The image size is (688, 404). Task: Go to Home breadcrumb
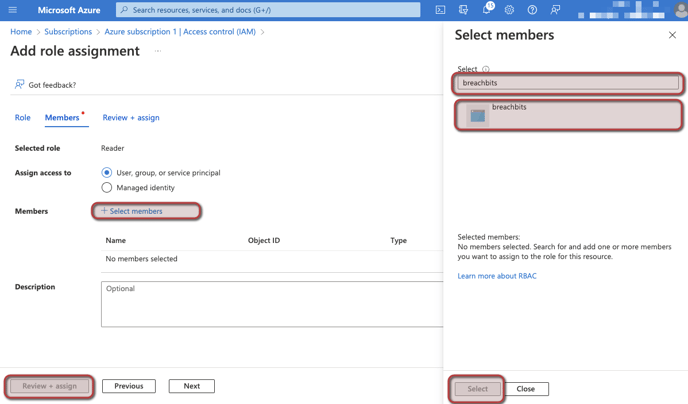(21, 32)
